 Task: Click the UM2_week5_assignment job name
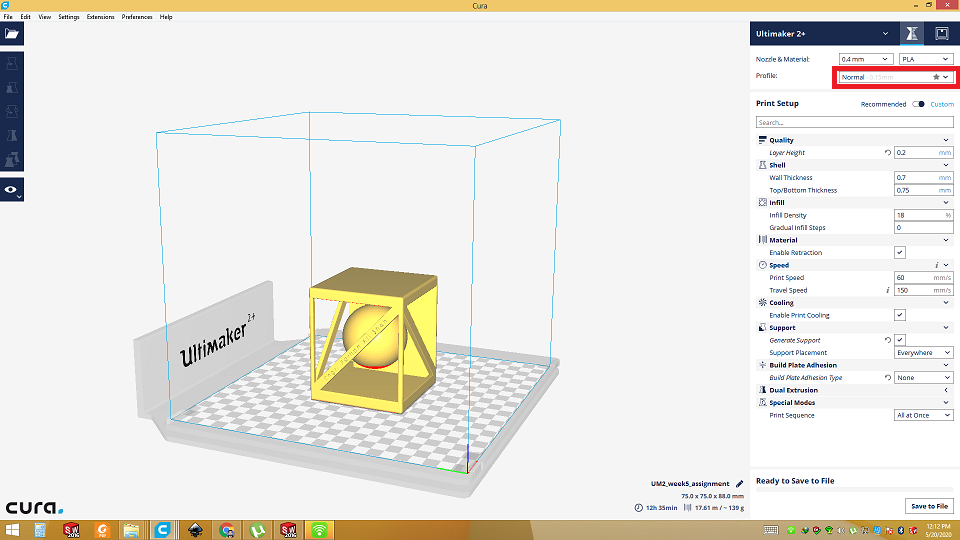pos(690,484)
